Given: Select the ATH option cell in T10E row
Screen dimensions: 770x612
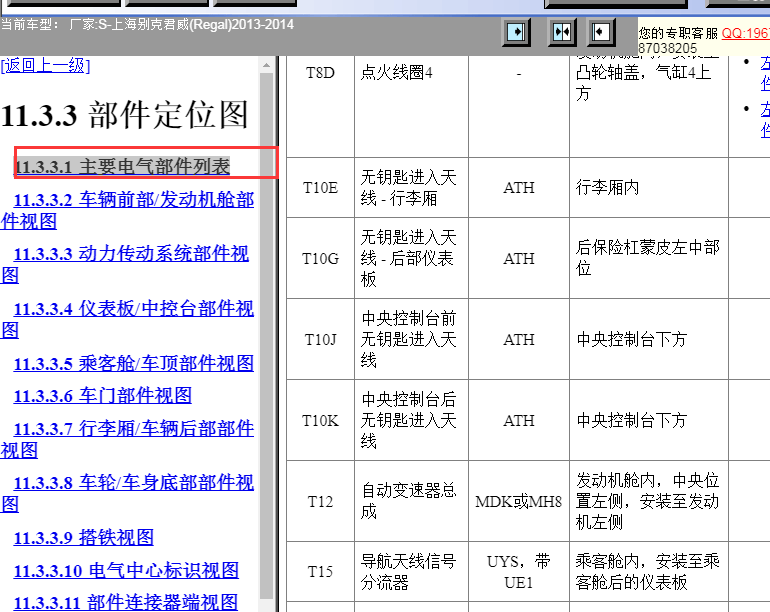Looking at the screenshot, I should 519,188.
